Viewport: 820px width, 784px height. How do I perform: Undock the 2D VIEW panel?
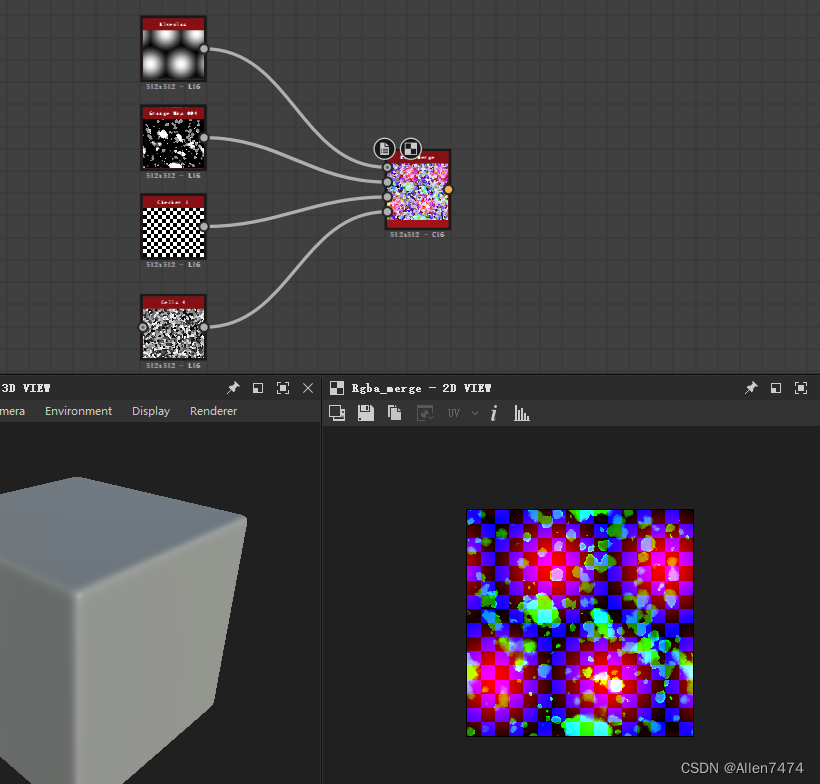click(776, 388)
